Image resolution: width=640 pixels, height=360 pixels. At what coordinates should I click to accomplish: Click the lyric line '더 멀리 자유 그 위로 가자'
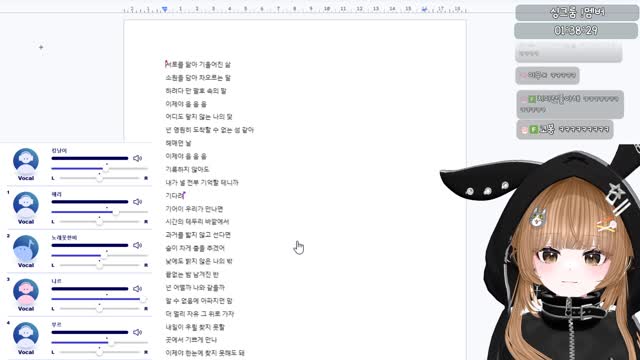(x=200, y=313)
